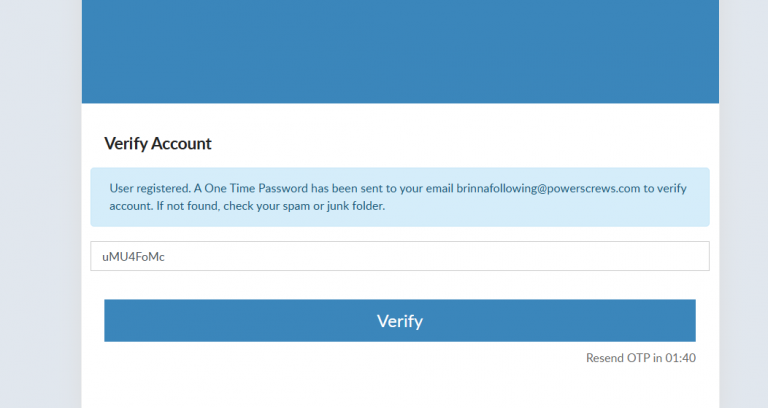768x408 pixels.
Task: Click white card area below Resend OTP
Action: [400, 388]
